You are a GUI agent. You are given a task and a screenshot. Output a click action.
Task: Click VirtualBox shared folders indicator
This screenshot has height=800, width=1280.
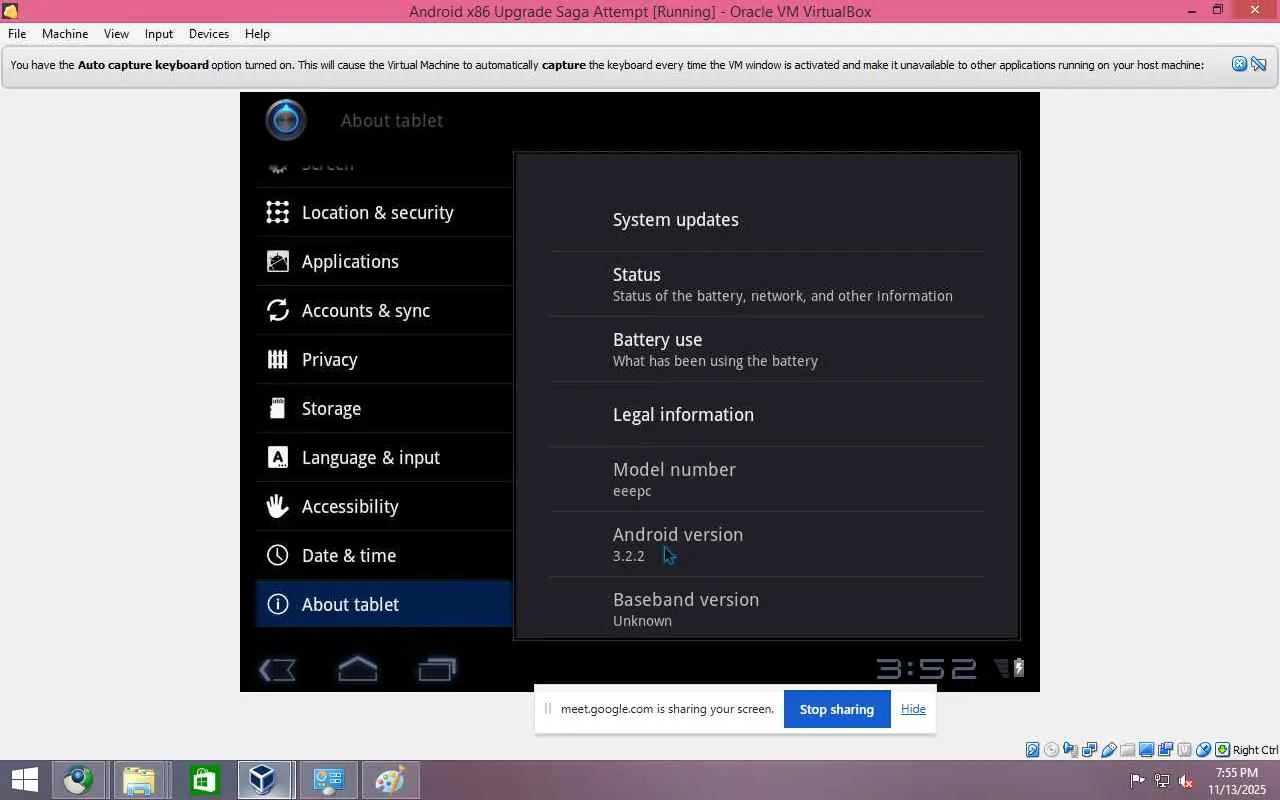click(1127, 750)
